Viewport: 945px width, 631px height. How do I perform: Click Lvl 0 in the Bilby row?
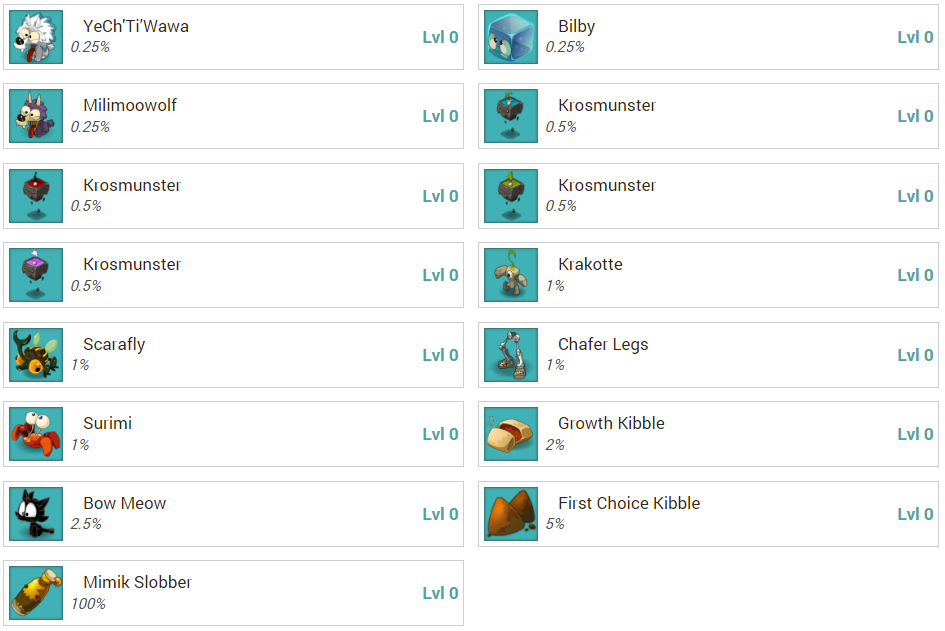tap(915, 37)
